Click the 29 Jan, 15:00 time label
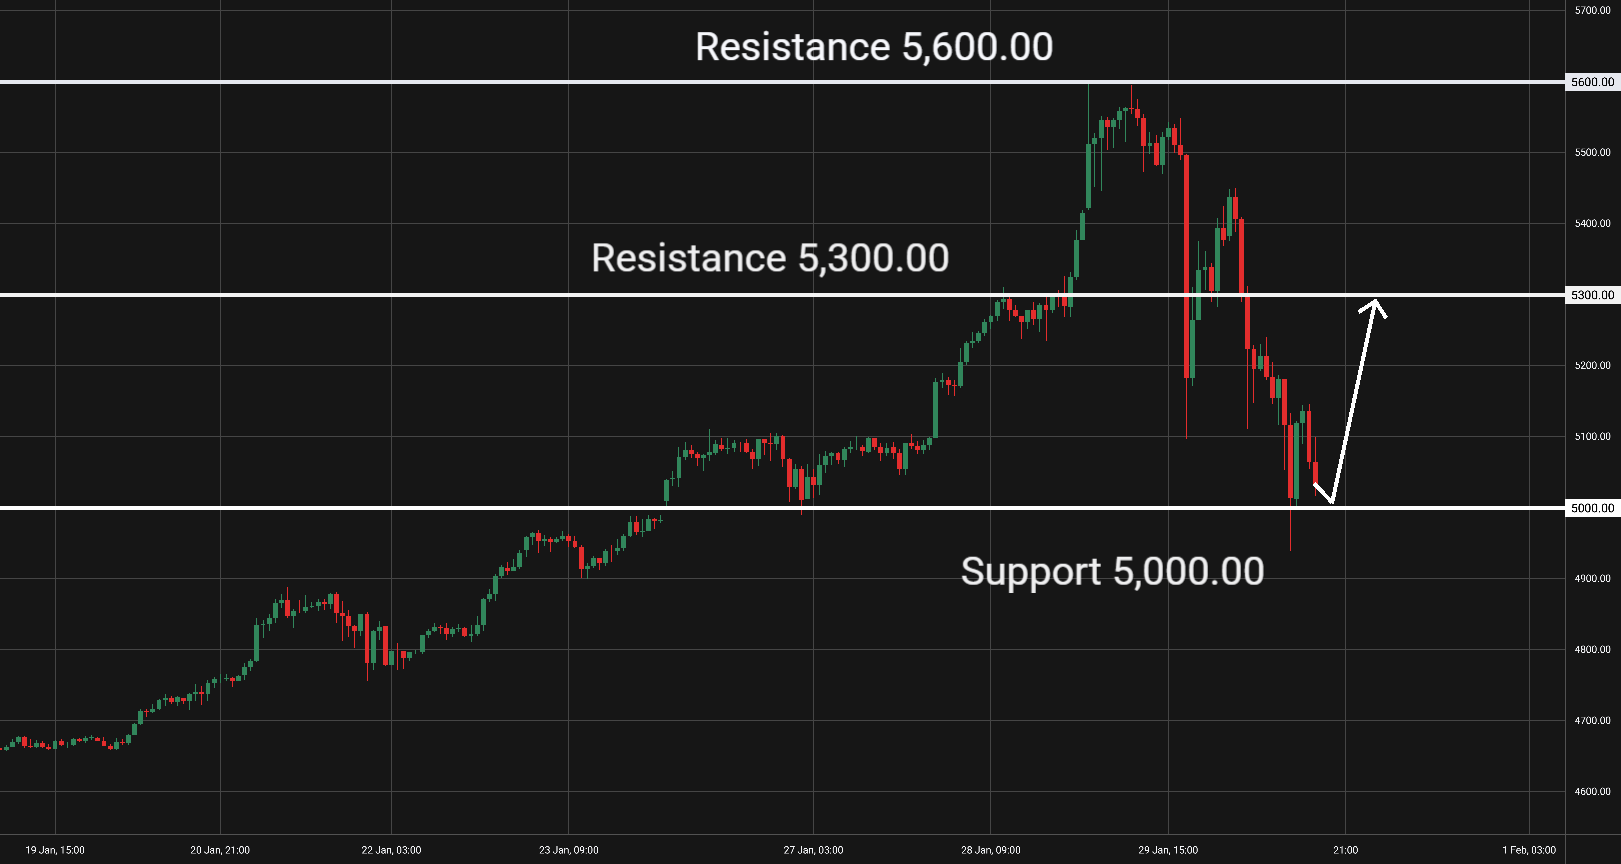The image size is (1621, 864). click(1168, 850)
